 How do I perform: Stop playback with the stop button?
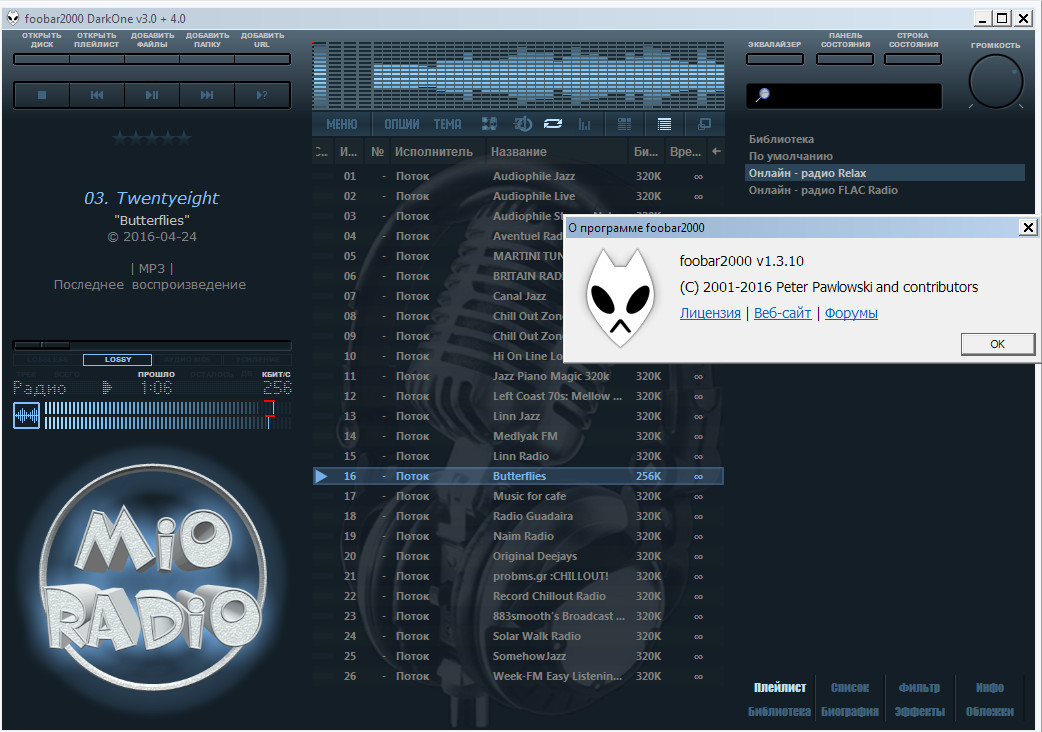point(42,95)
